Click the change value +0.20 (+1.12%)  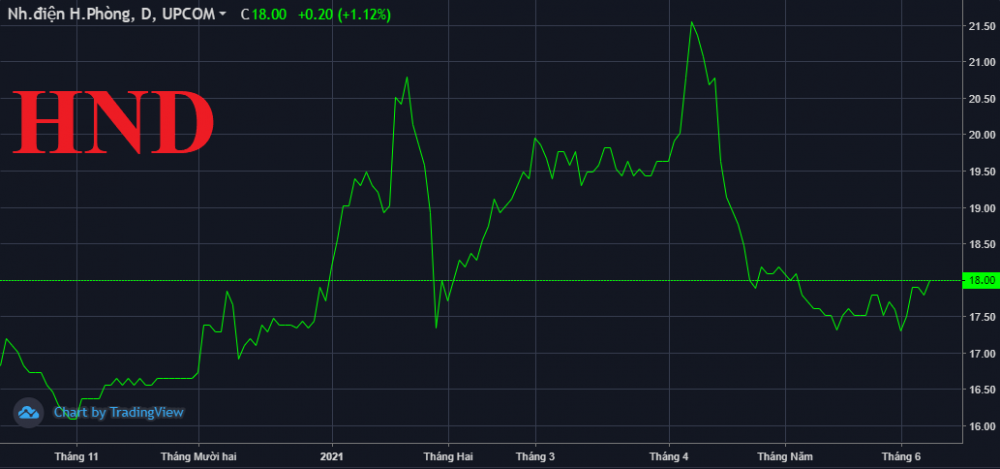(x=344, y=15)
